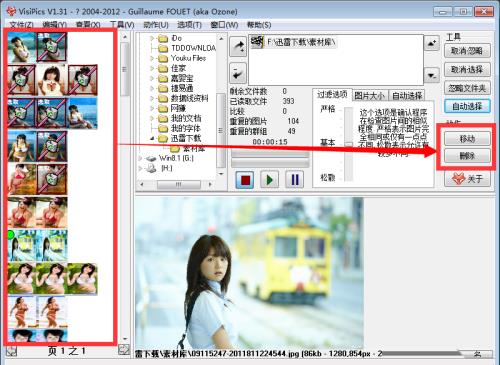Switch to the 过滤选项 tab
500x365 pixels.
(x=332, y=95)
